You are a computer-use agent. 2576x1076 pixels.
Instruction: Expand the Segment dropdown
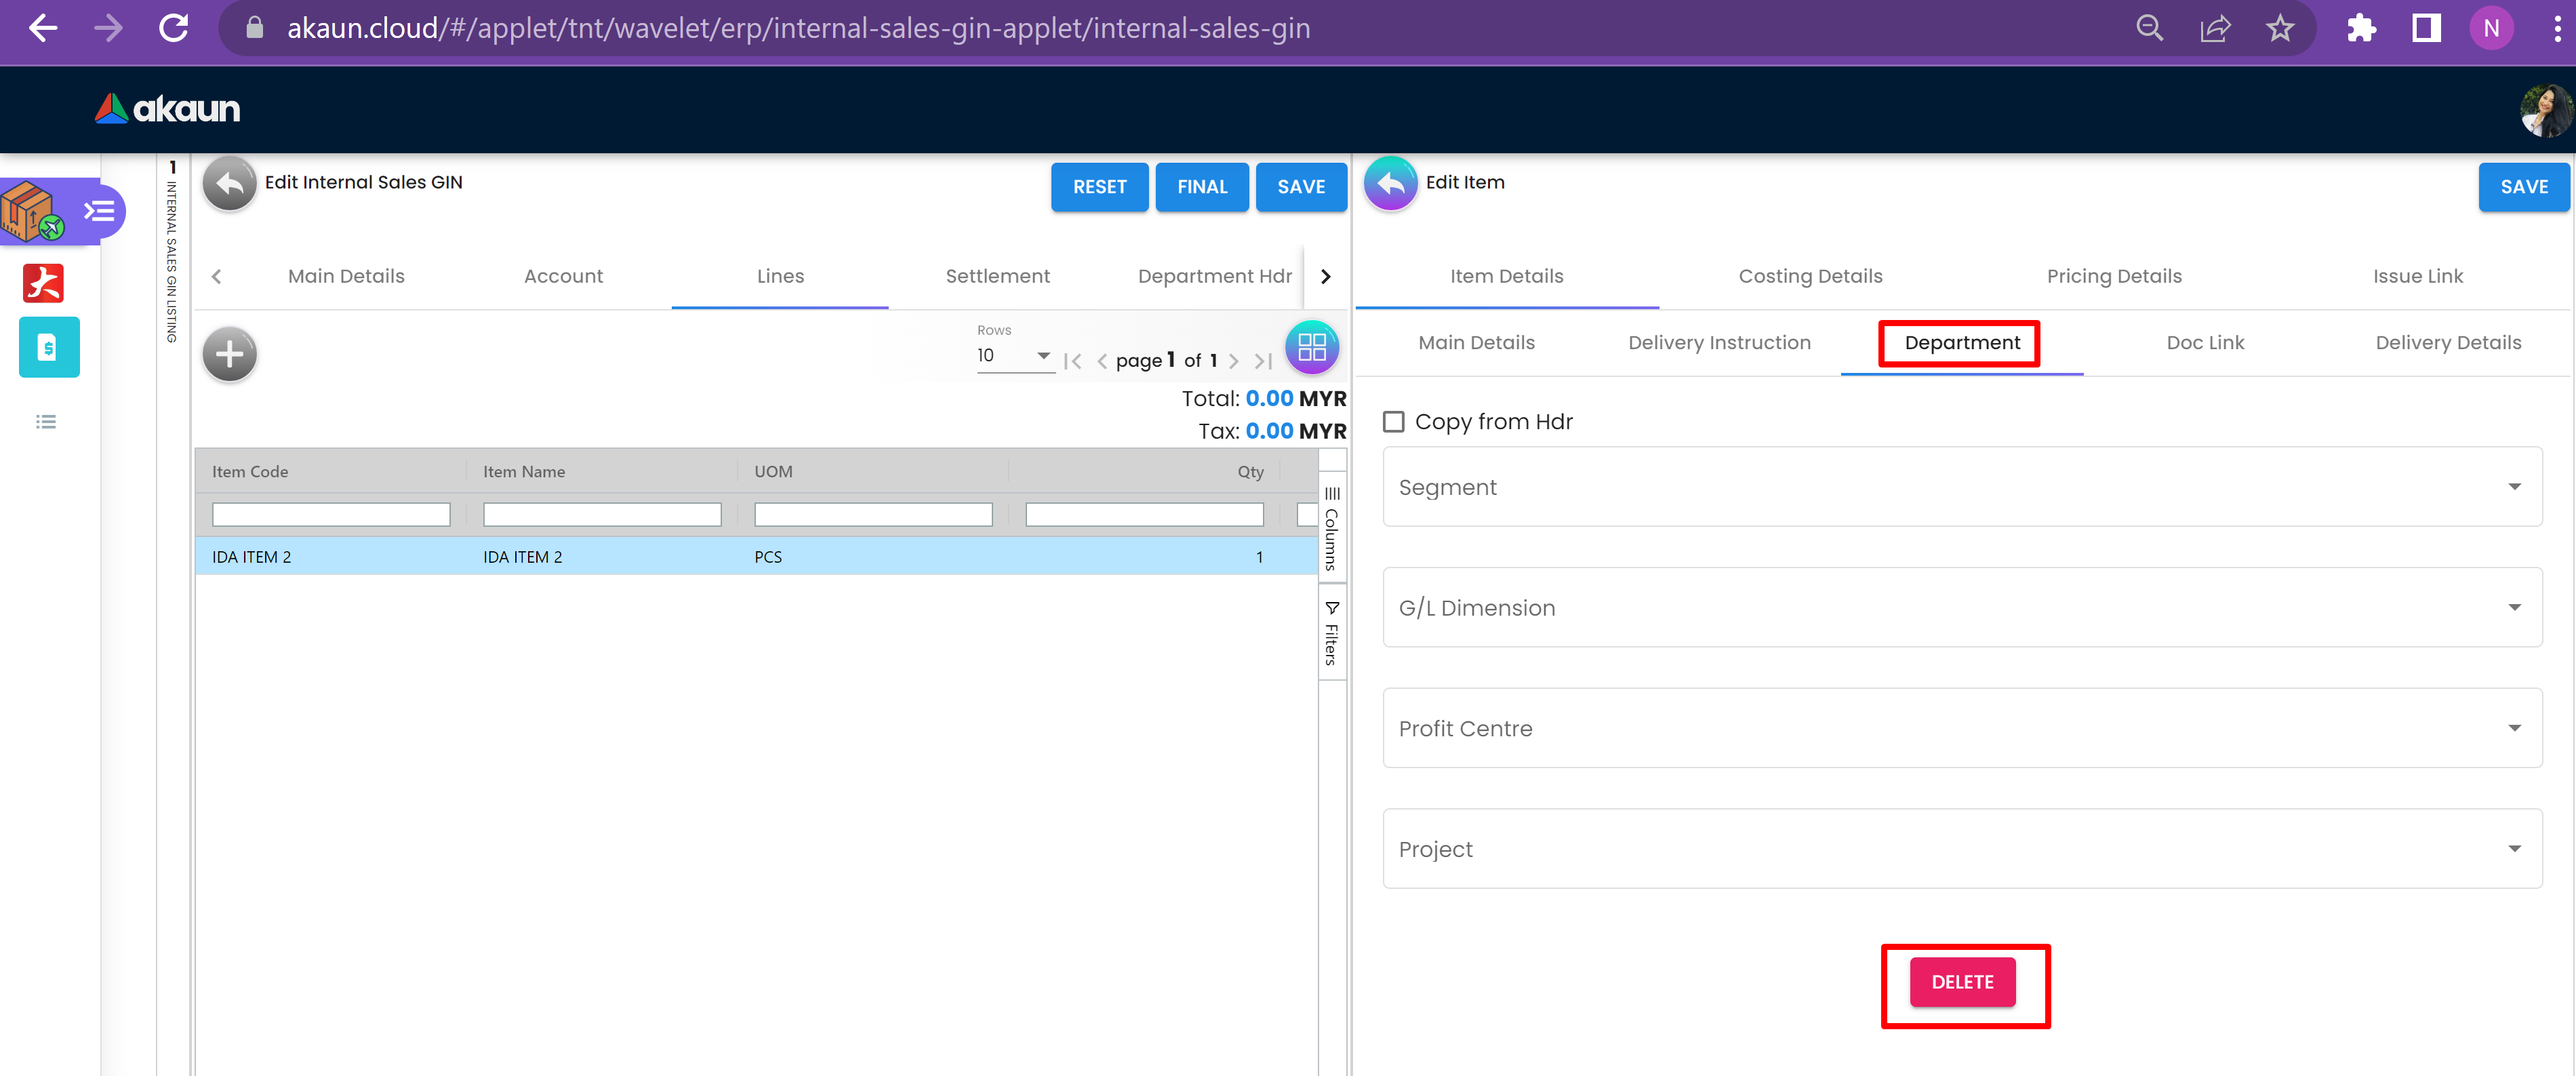point(1961,487)
